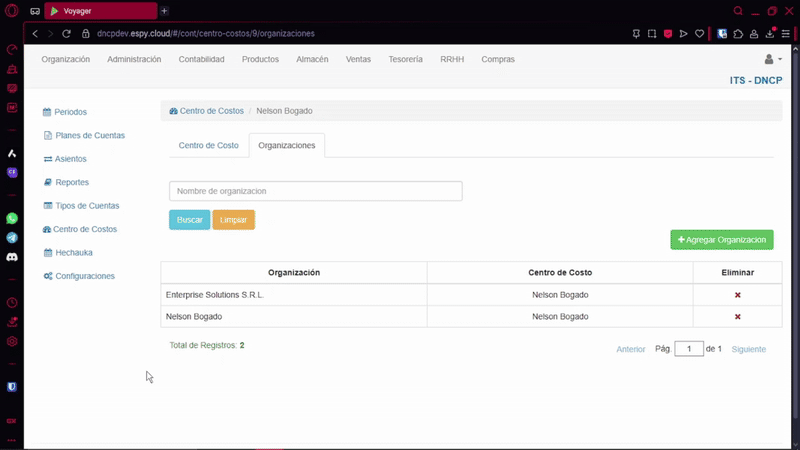Image resolution: width=800 pixels, height=450 pixels.
Task: Delete the Enterprise Solutions S.R.L. row
Action: click(738, 295)
